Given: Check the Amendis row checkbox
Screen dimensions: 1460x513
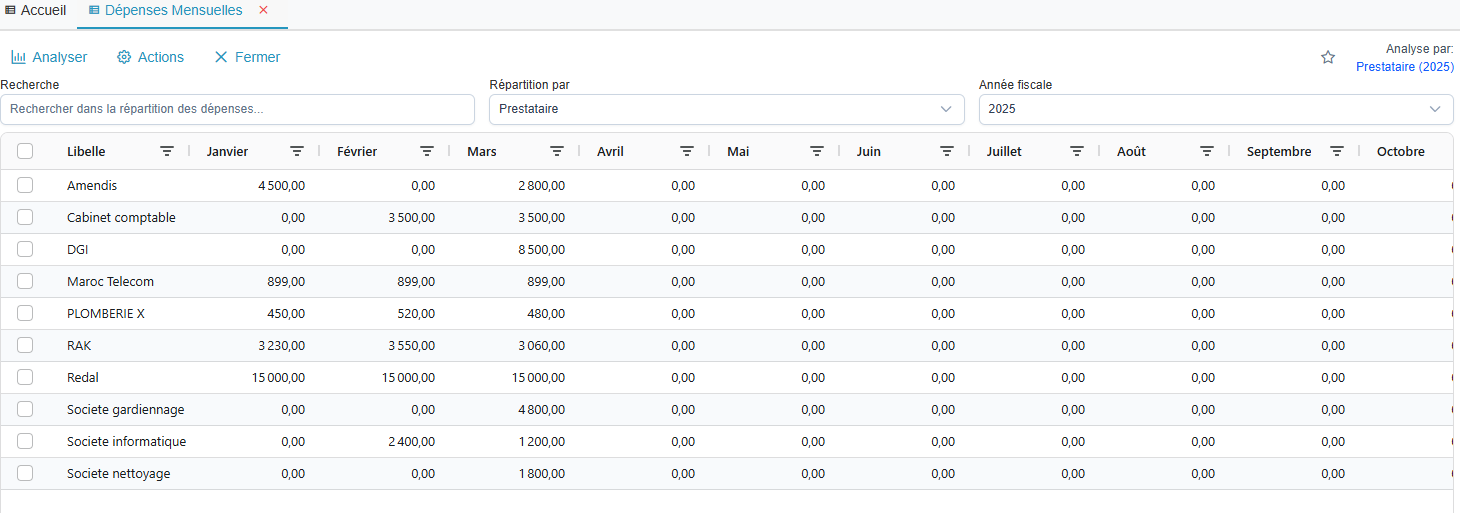Looking at the screenshot, I should click(x=25, y=185).
